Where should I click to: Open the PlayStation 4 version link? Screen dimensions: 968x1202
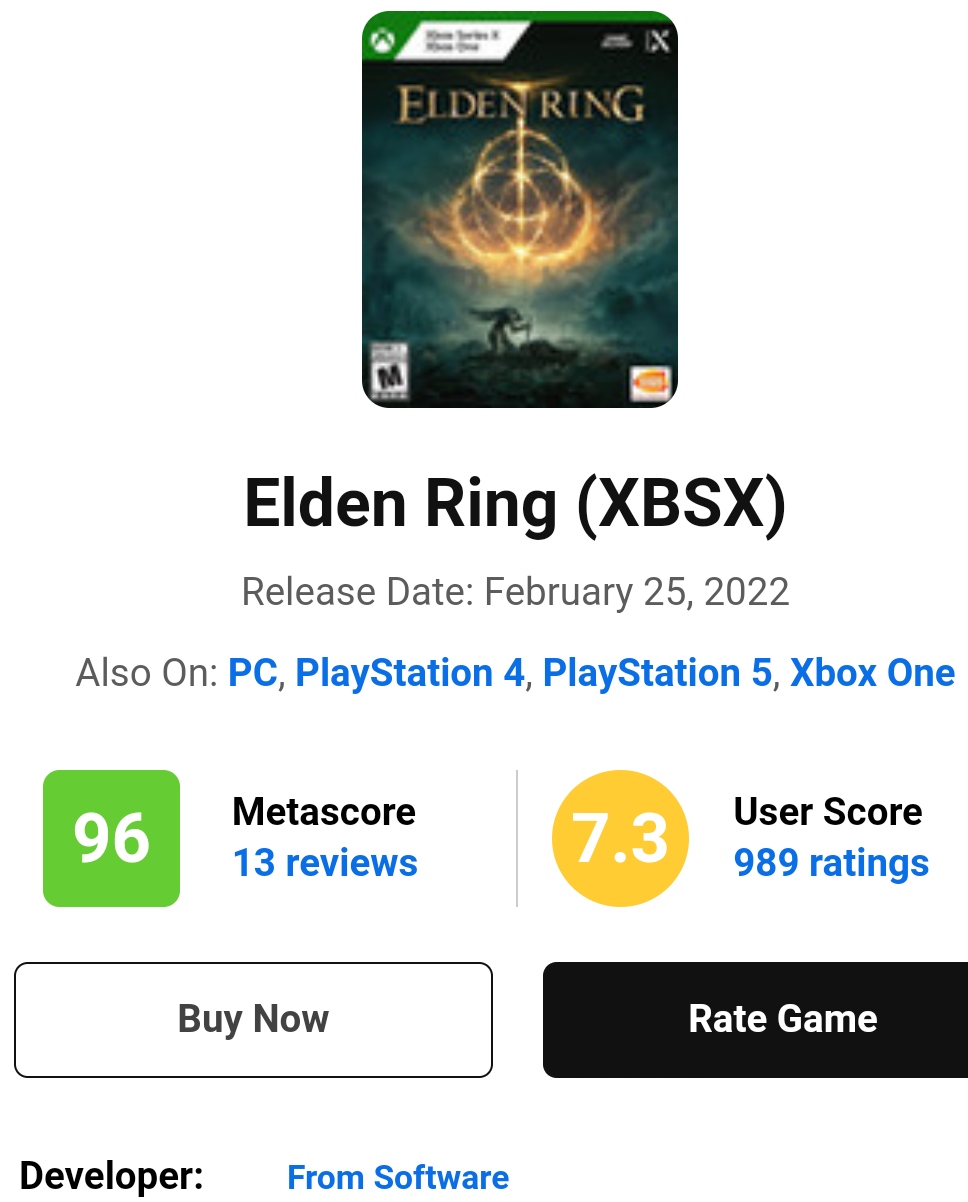coord(410,673)
